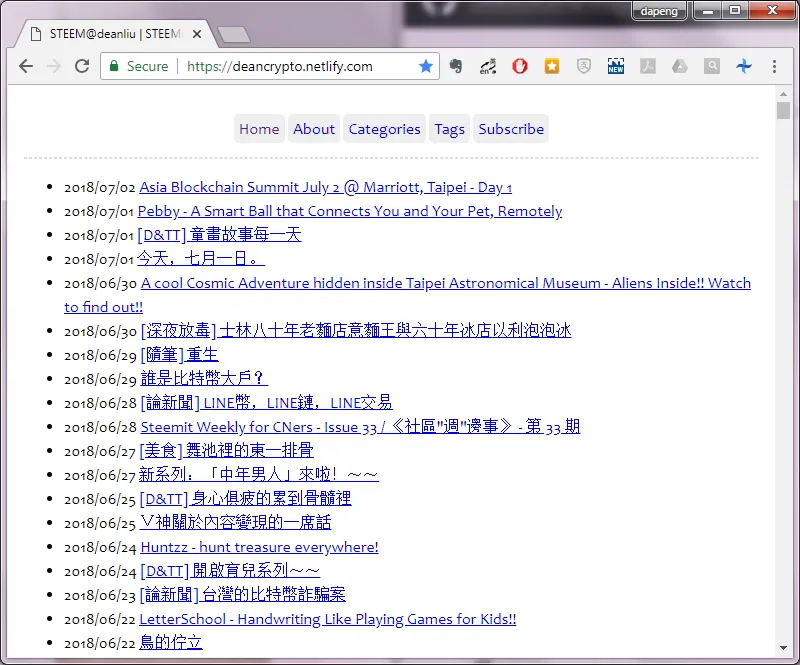View site security info via lock icon
This screenshot has width=800, height=665.
[114, 66]
